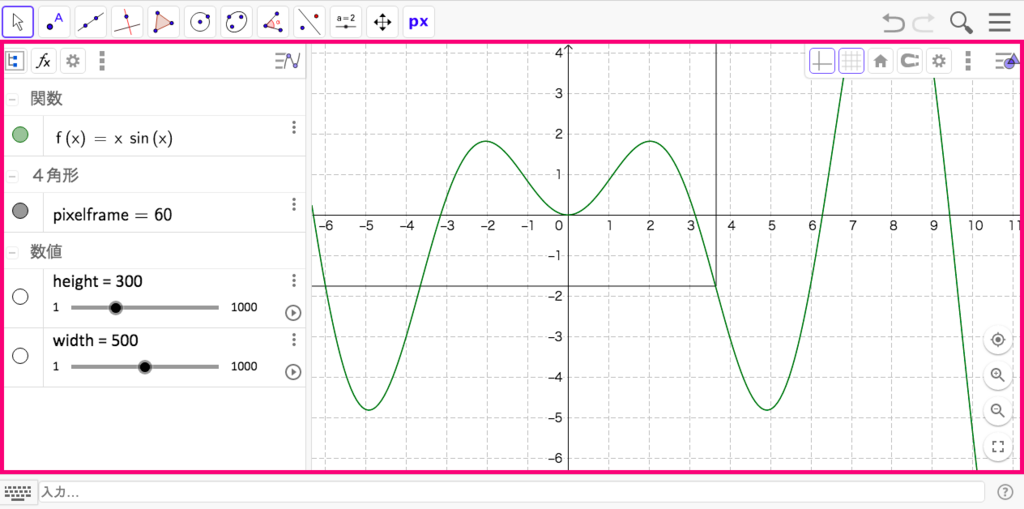Open more options for pixelframe row
This screenshot has width=1024, height=509.
[x=294, y=204]
